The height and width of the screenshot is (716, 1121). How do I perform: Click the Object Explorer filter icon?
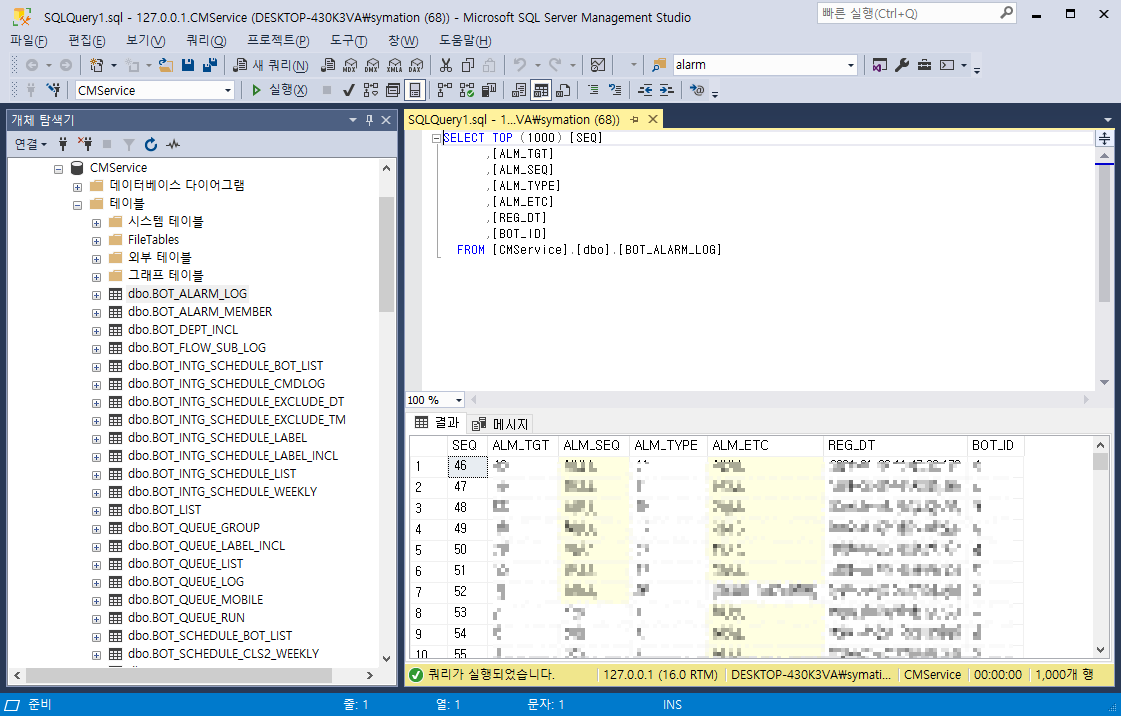click(x=129, y=144)
